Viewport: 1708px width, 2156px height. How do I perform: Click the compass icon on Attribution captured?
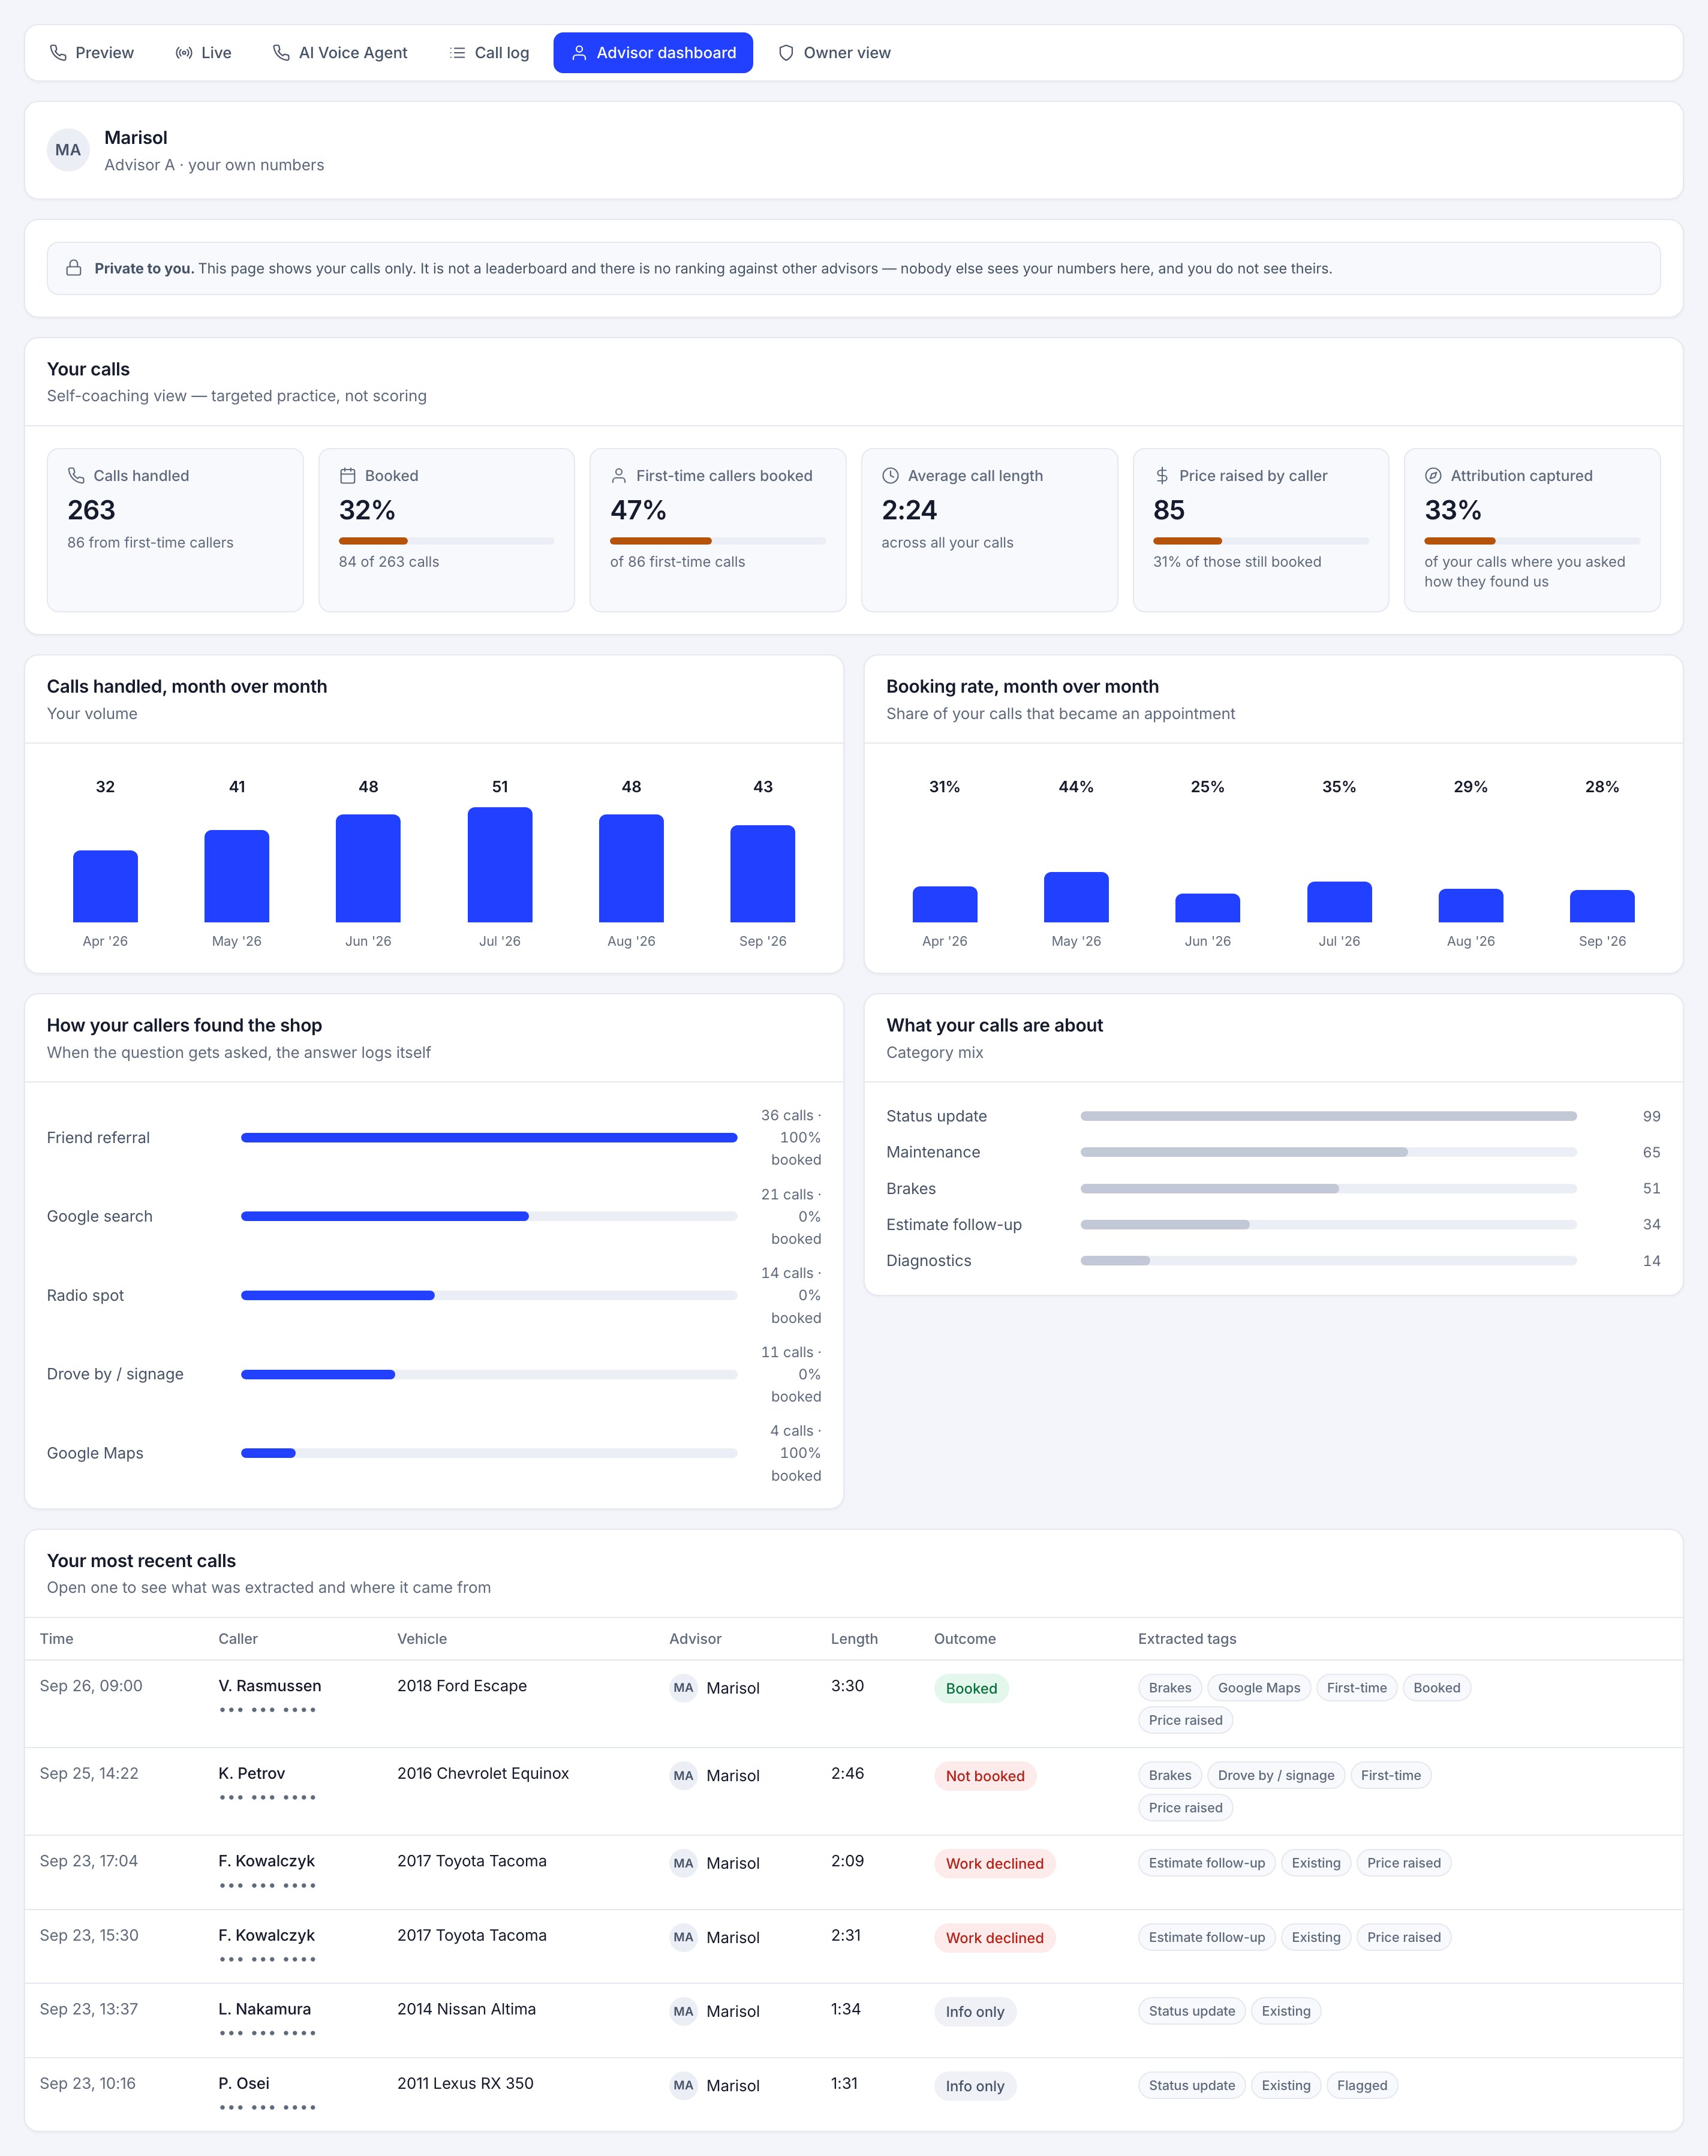[x=1433, y=476]
